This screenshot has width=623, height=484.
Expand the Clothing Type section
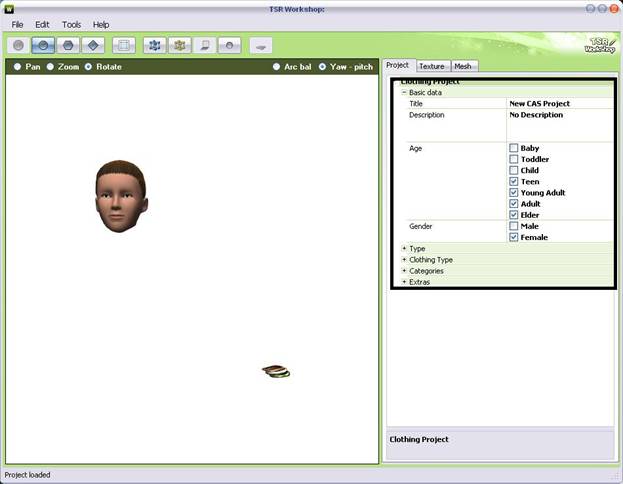(x=404, y=260)
